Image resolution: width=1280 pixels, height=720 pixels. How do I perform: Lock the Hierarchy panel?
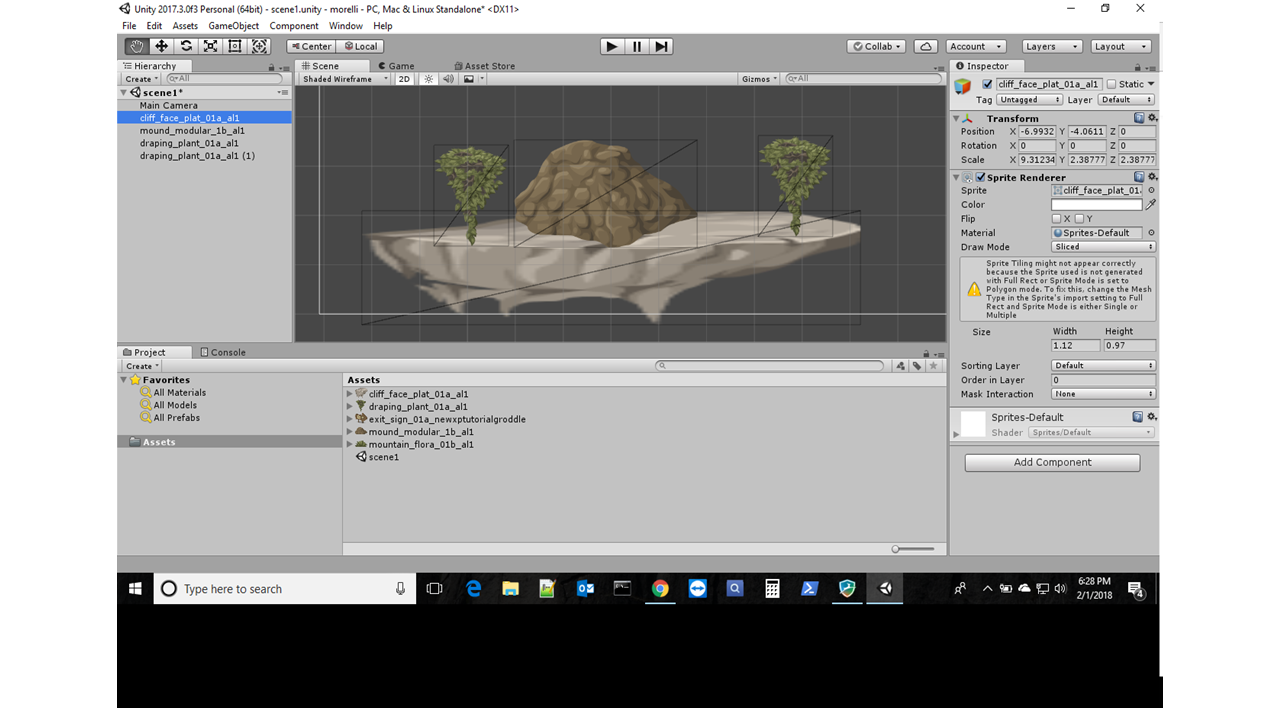271,67
